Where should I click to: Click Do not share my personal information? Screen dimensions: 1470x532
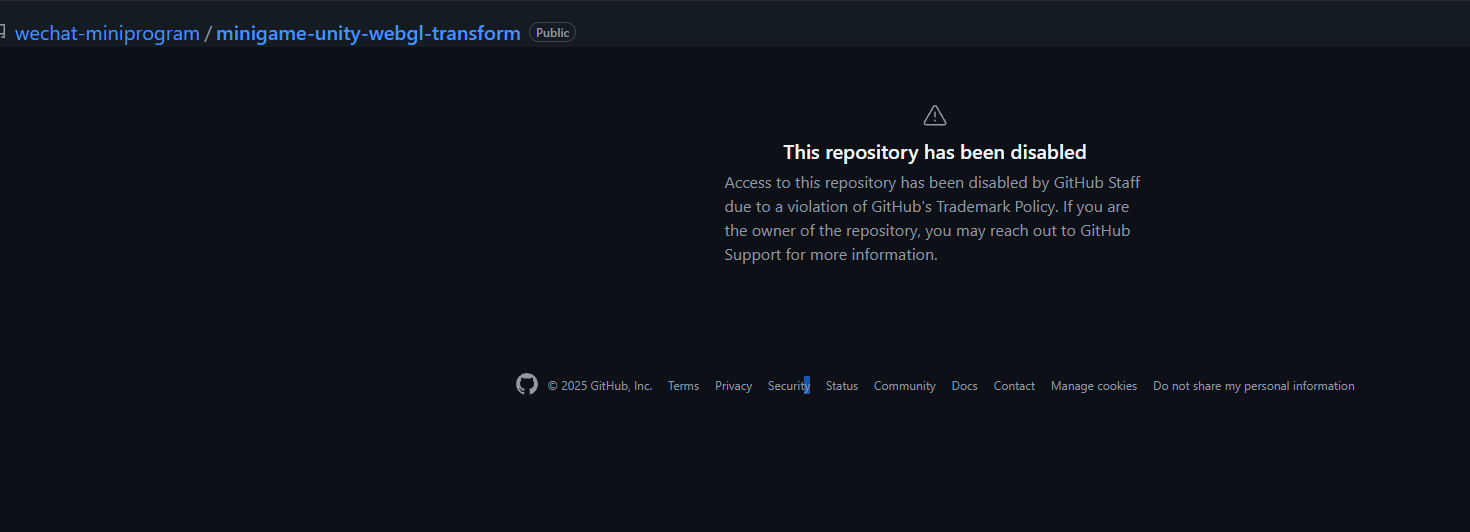tap(1254, 386)
